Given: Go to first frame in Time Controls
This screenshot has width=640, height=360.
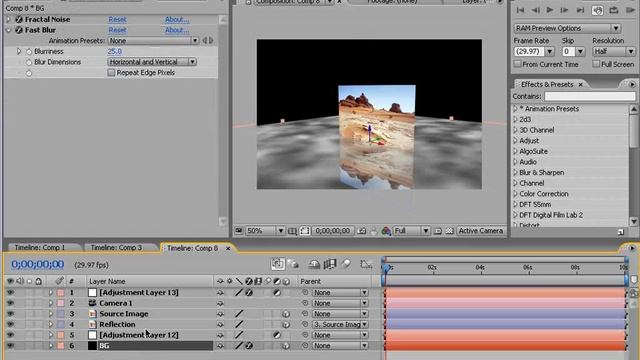Looking at the screenshot, I should click(520, 10).
